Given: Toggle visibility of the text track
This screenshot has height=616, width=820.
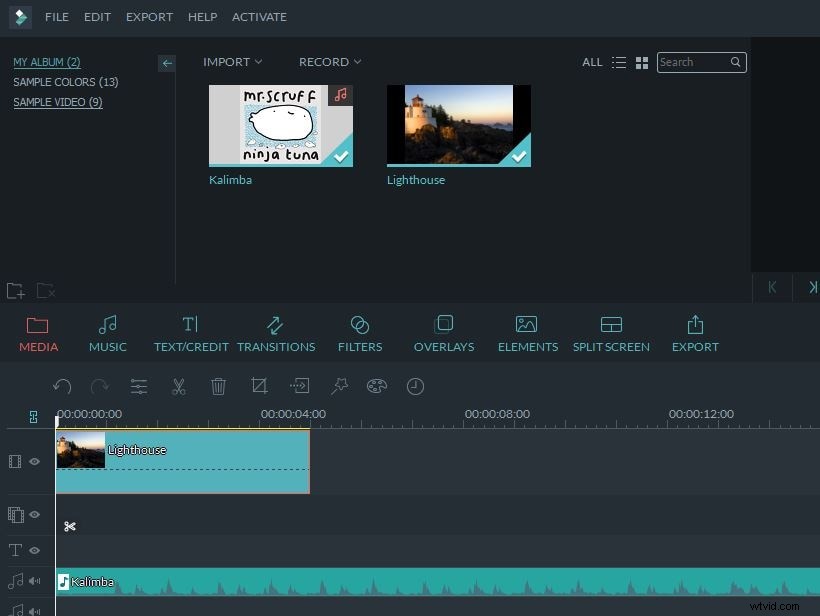Looking at the screenshot, I should tap(35, 550).
